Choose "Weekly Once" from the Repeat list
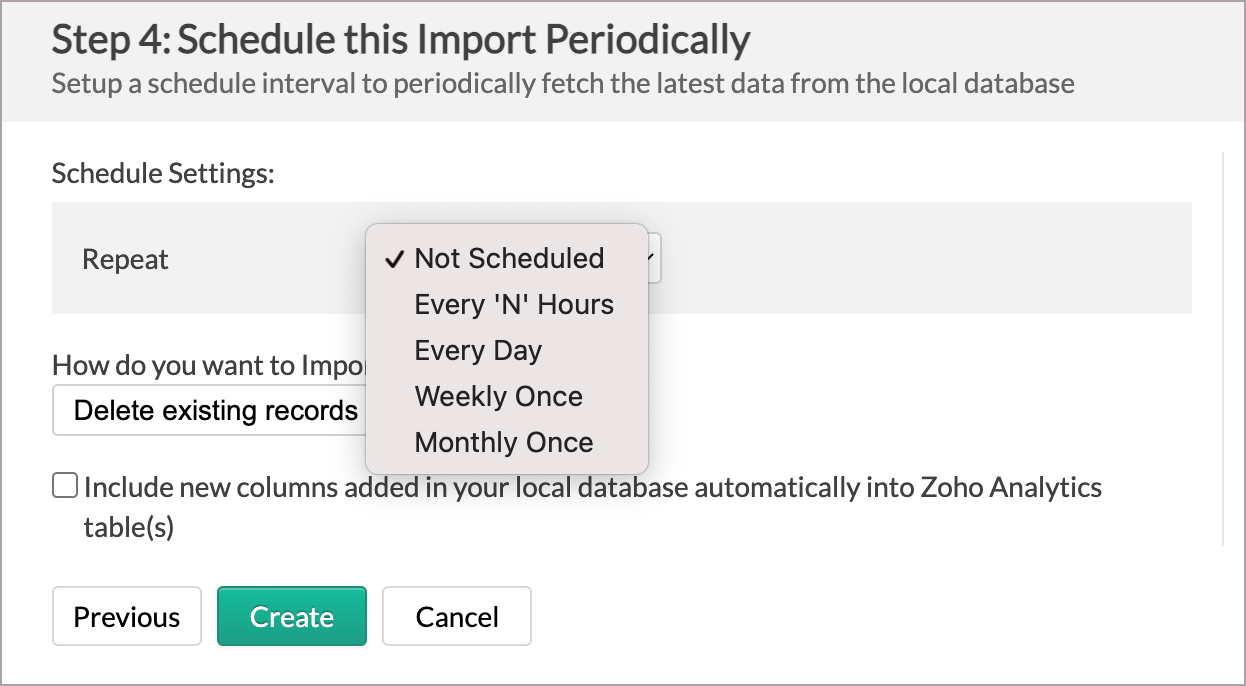 (x=498, y=396)
